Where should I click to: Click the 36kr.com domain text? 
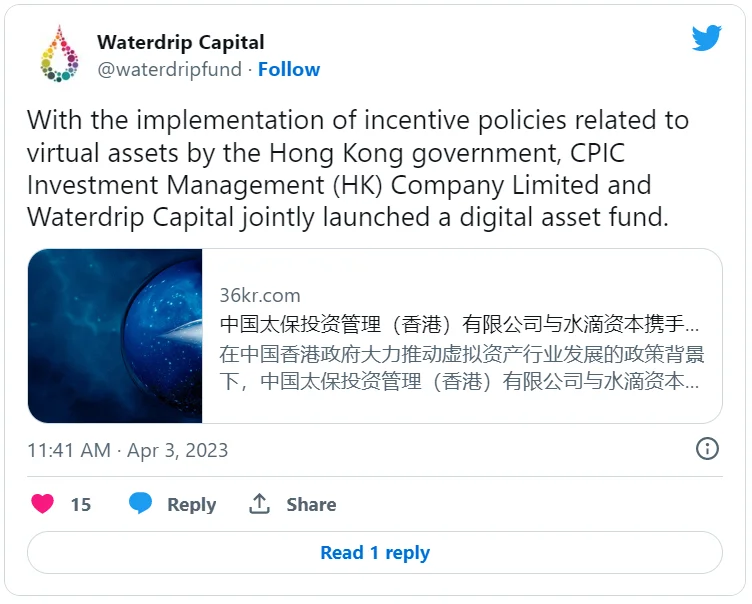tap(260, 296)
